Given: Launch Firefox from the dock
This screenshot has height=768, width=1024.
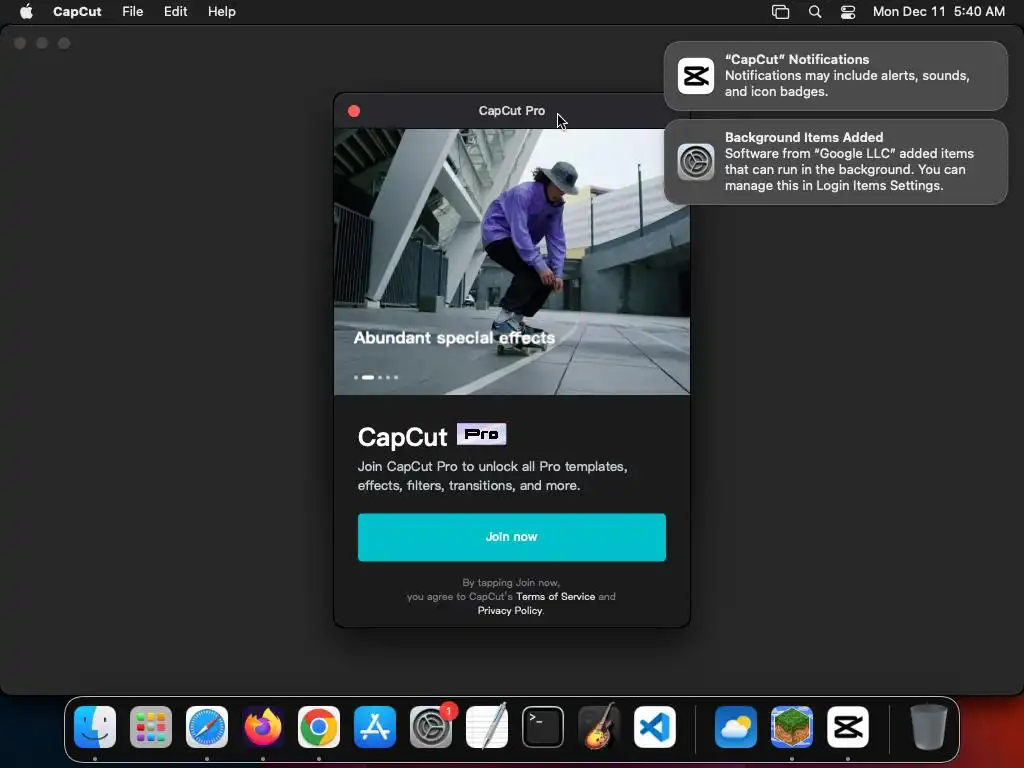Looking at the screenshot, I should 263,727.
